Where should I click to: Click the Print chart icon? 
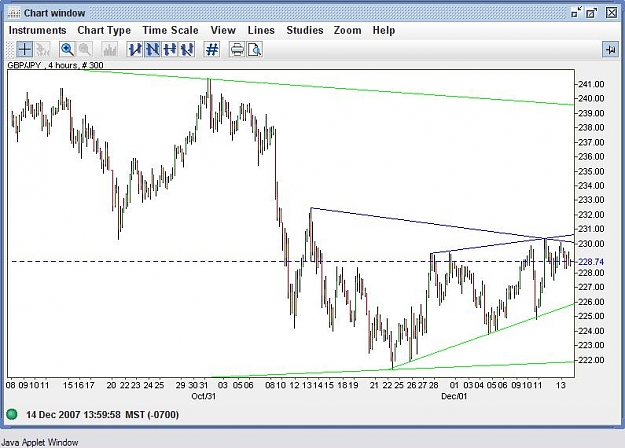237,49
